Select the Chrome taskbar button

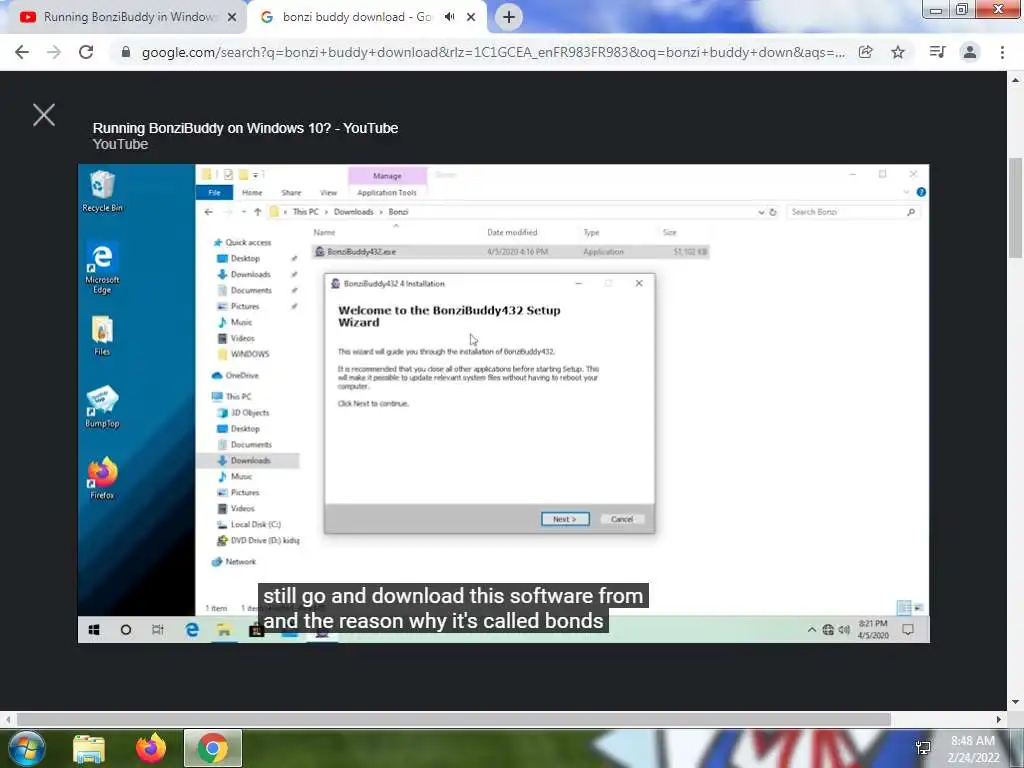point(213,748)
